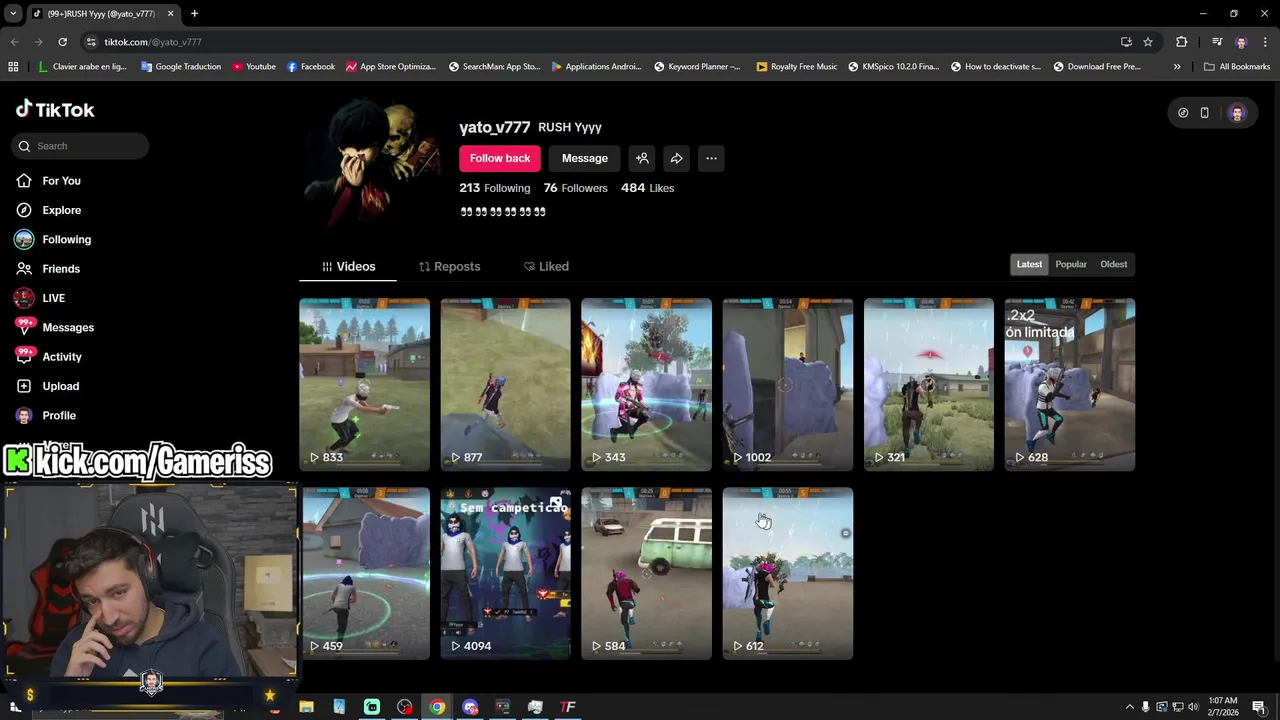Click the search magnifier icon
The image size is (1280, 720).
click(24, 146)
